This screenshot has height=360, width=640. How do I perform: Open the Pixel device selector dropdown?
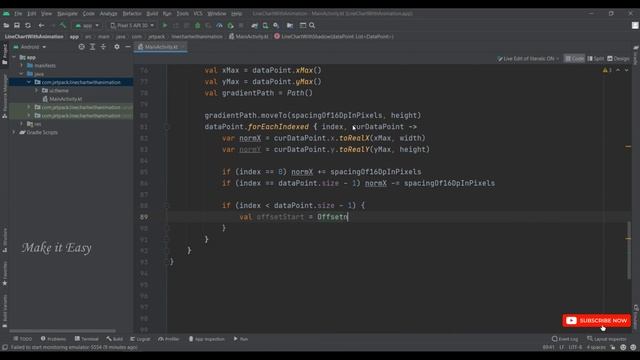[x=132, y=25]
